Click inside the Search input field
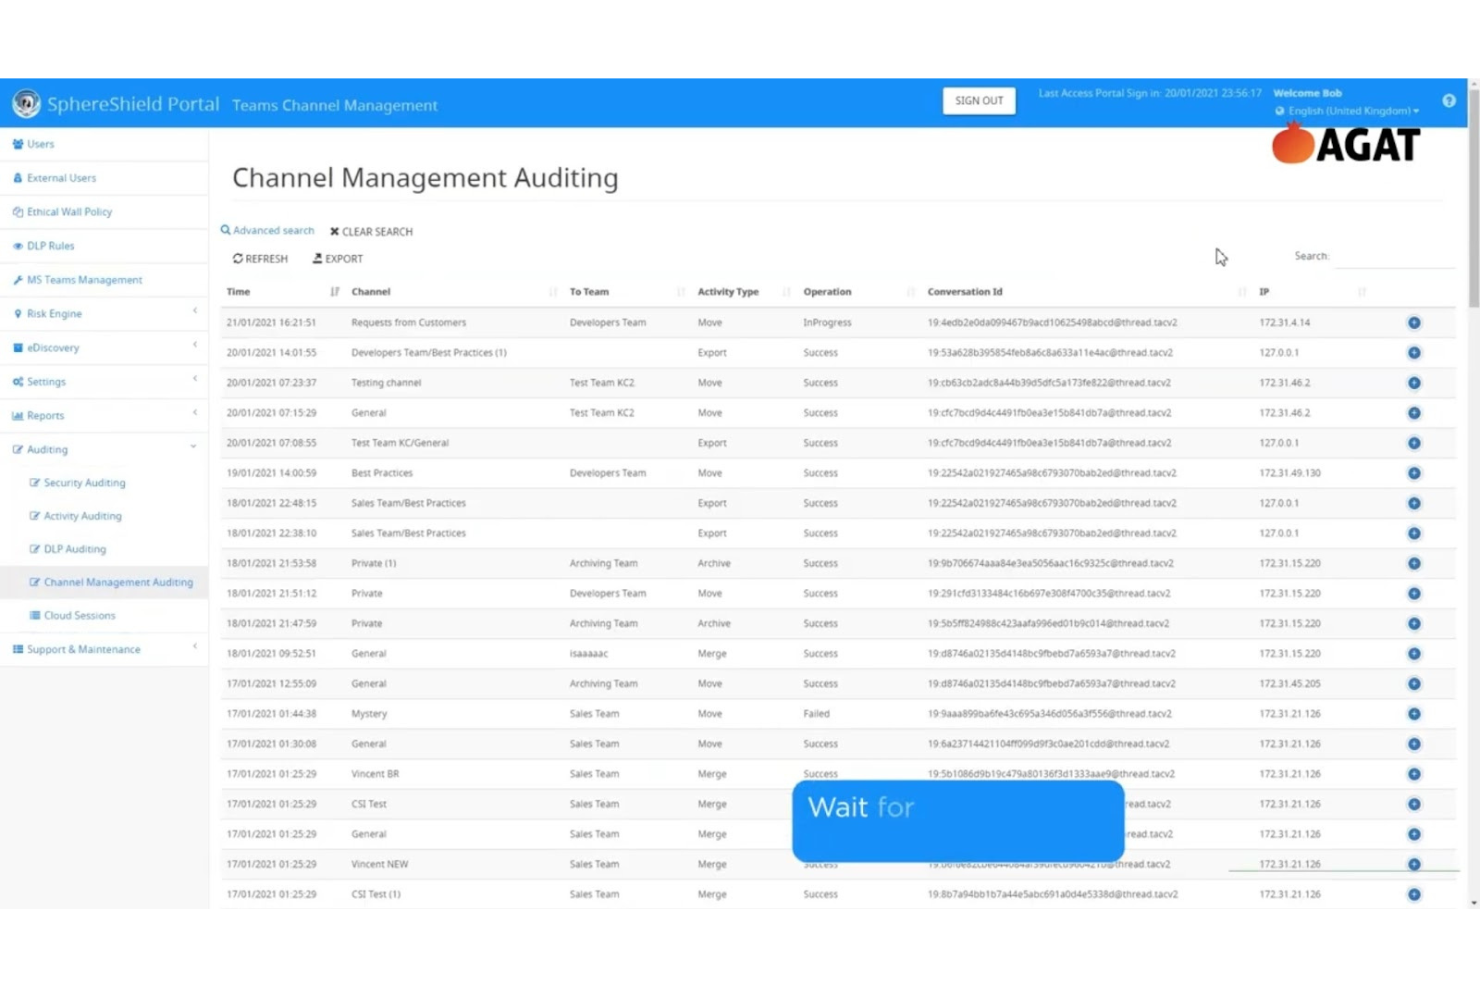 point(1395,256)
